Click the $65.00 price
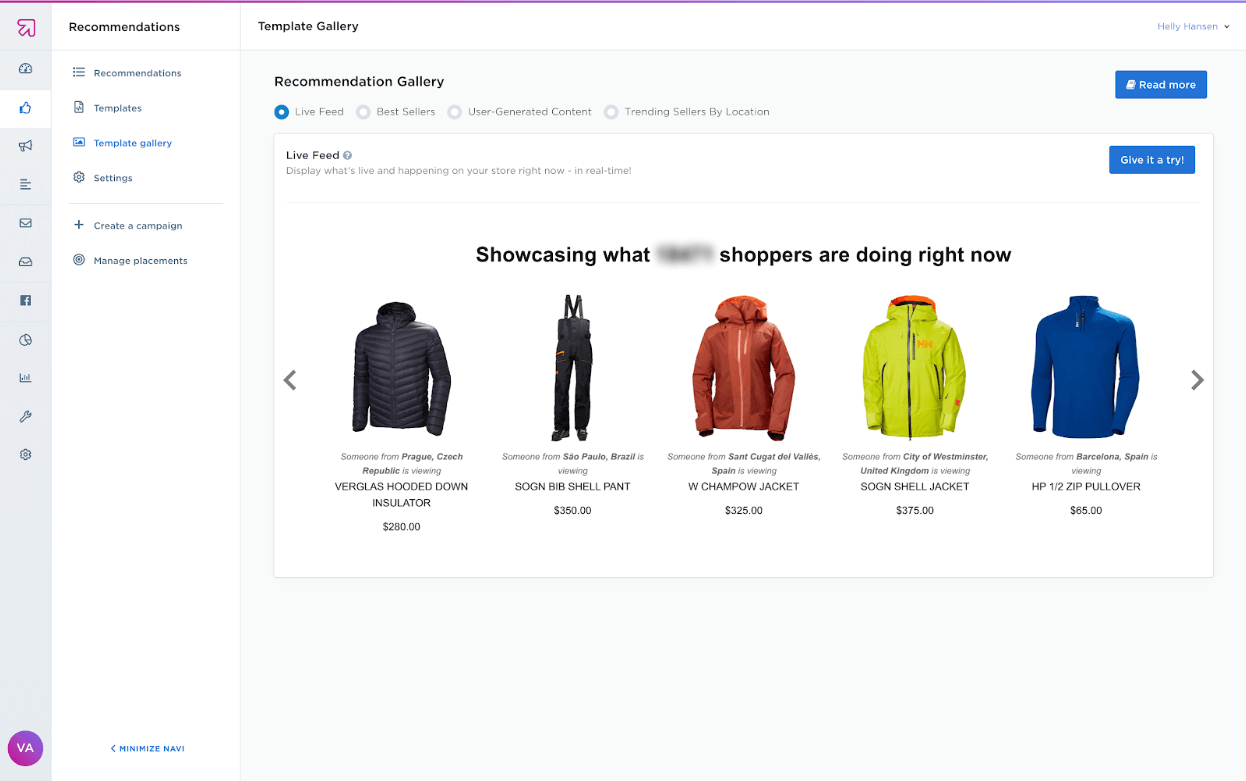Screen dimensions: 1246x781 click(1086, 511)
